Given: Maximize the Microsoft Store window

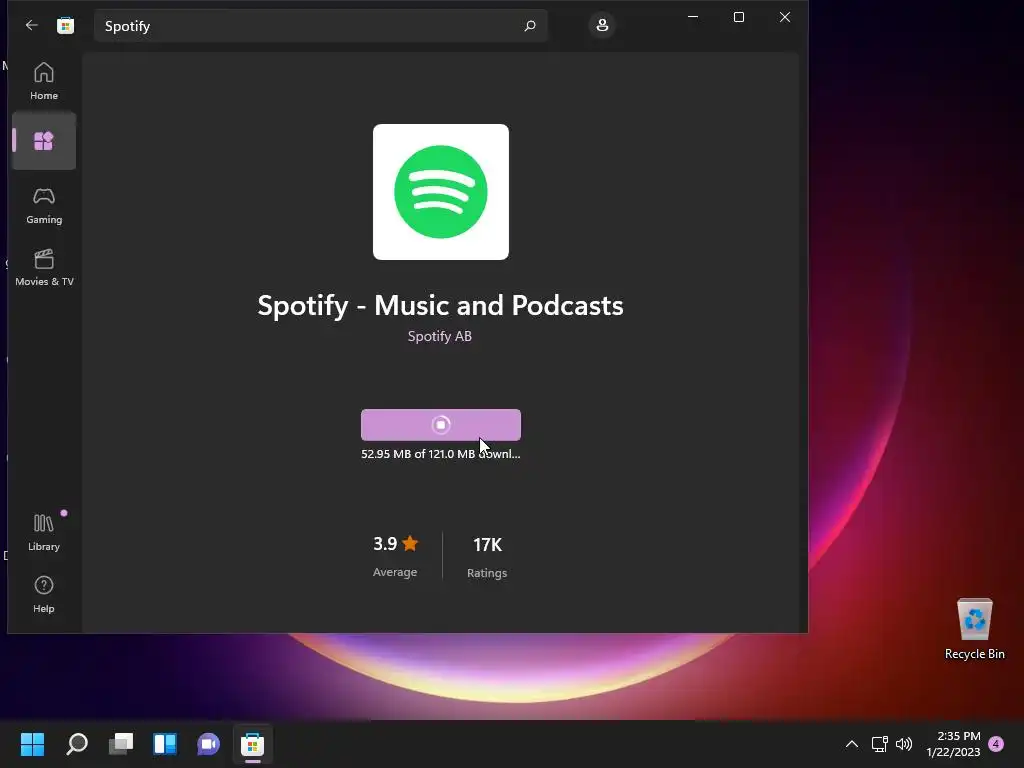Looking at the screenshot, I should tap(739, 17).
